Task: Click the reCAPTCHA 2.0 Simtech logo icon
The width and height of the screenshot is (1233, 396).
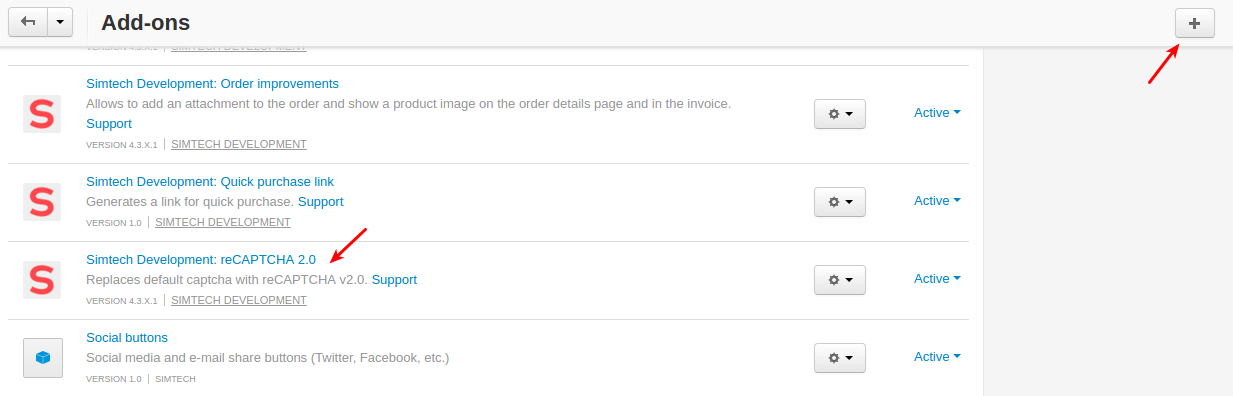Action: point(42,280)
